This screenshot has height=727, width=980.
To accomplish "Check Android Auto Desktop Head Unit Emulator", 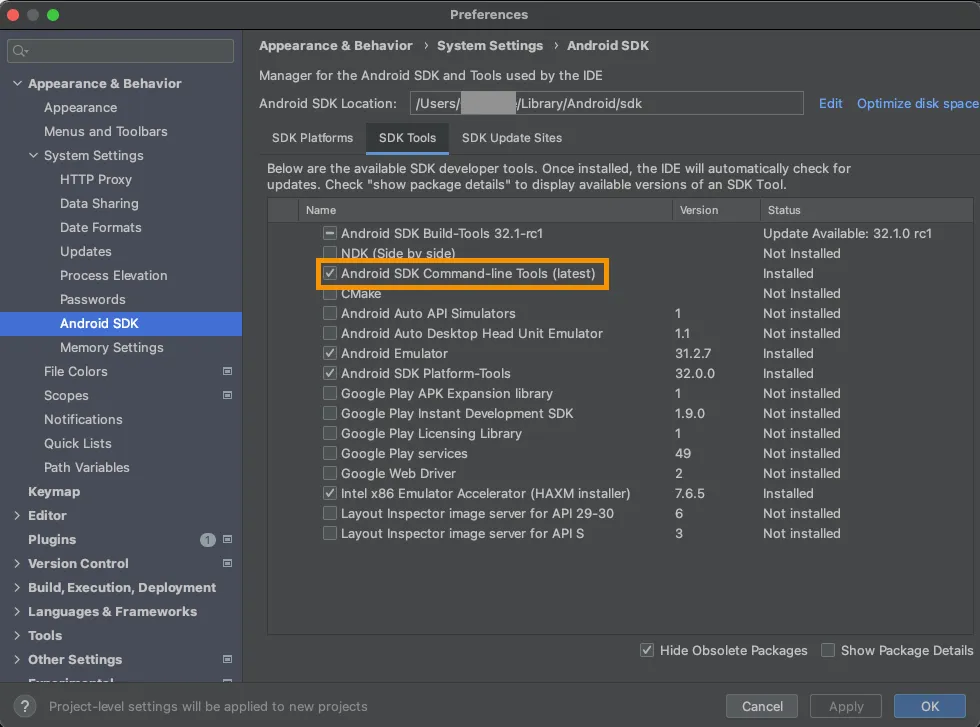I will point(329,333).
